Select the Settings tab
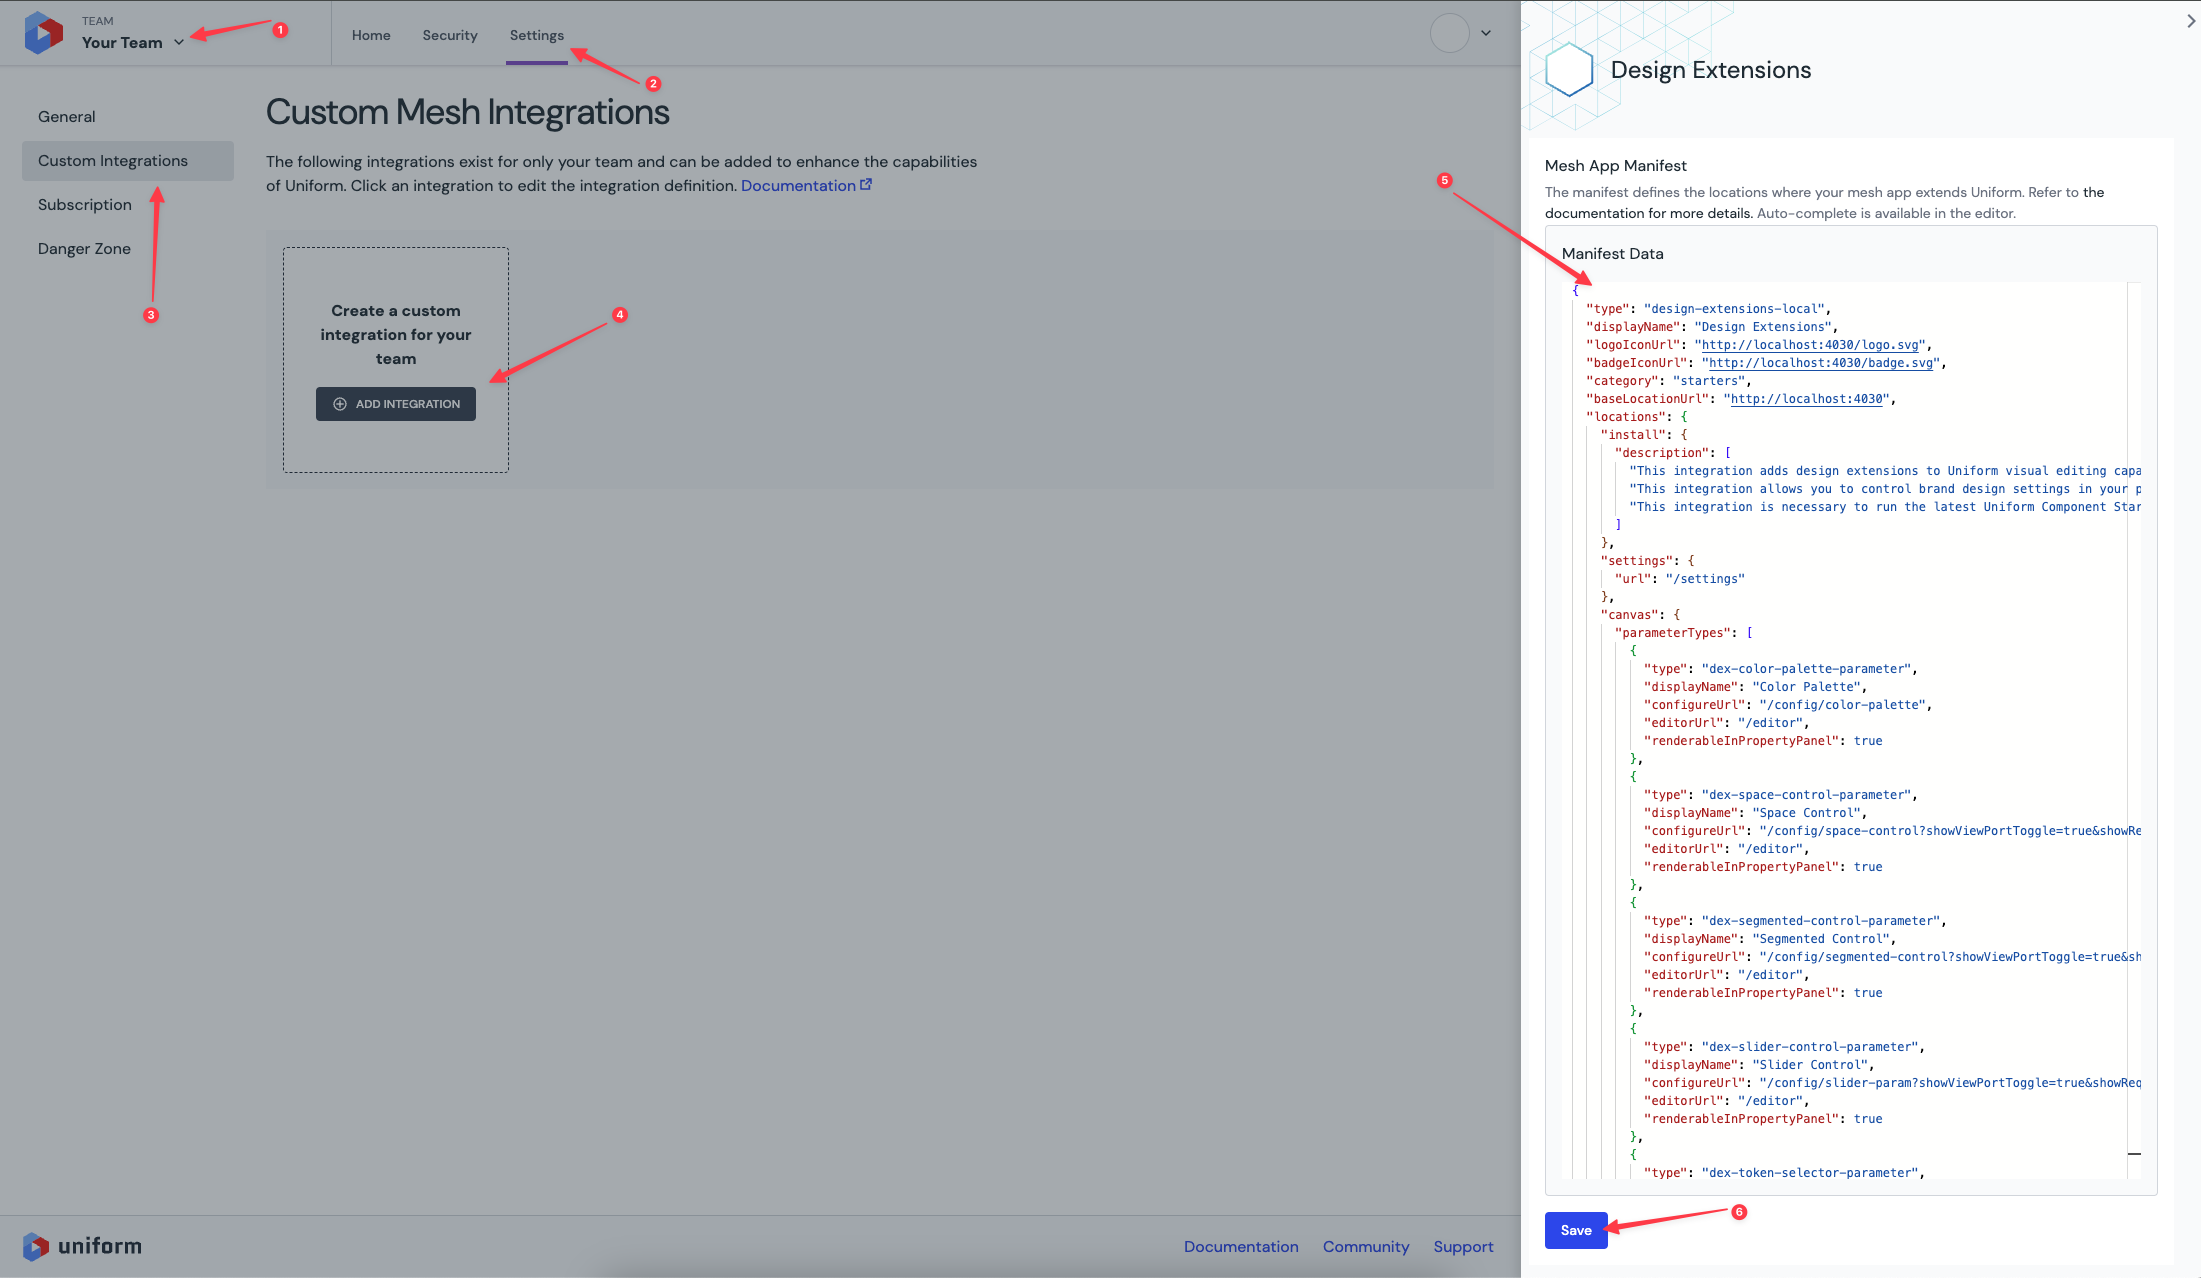This screenshot has width=2201, height=1278. coord(536,35)
